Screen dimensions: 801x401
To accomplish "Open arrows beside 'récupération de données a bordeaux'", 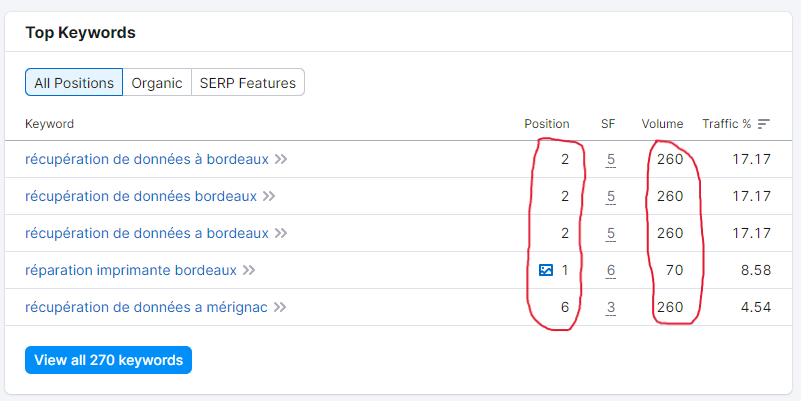I will click(x=280, y=233).
